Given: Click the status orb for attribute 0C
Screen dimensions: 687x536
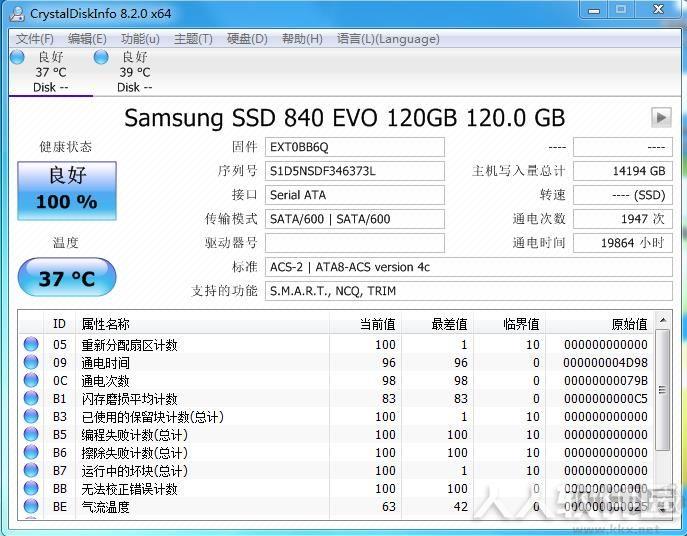Looking at the screenshot, I should [31, 380].
